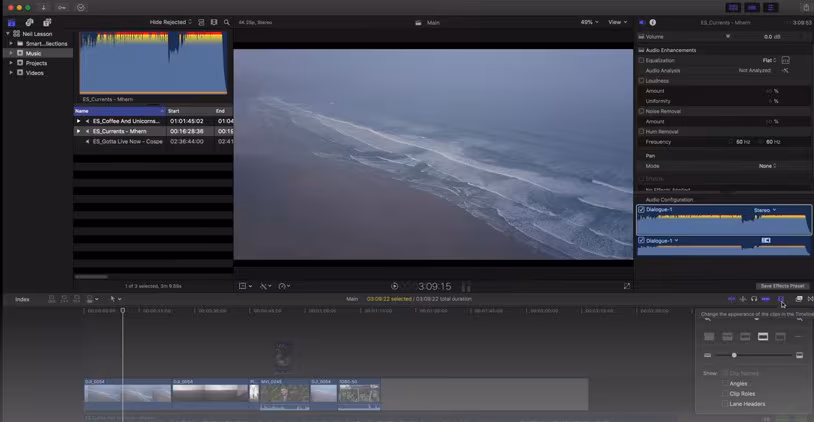Screen dimensions: 814x422
Task: Toggle timeline visibility icon in top toolbar
Action: [752, 7]
